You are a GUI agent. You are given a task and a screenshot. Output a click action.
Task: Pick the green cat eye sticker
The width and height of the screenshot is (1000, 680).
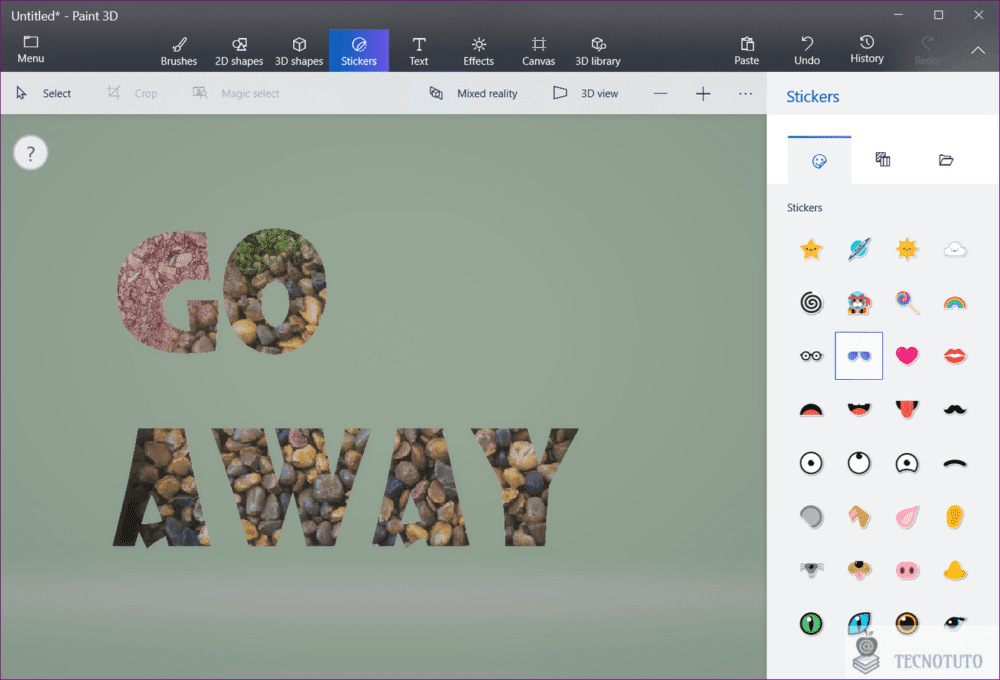click(x=811, y=623)
